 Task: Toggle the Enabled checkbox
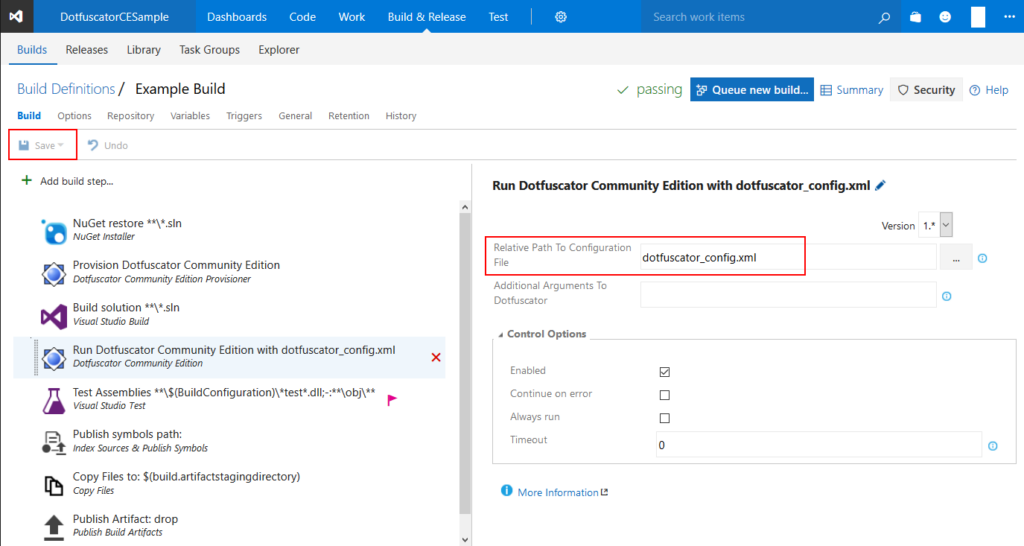coord(664,372)
